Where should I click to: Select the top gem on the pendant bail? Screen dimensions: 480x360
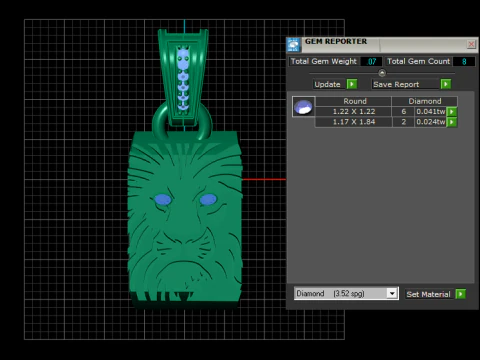point(183,55)
